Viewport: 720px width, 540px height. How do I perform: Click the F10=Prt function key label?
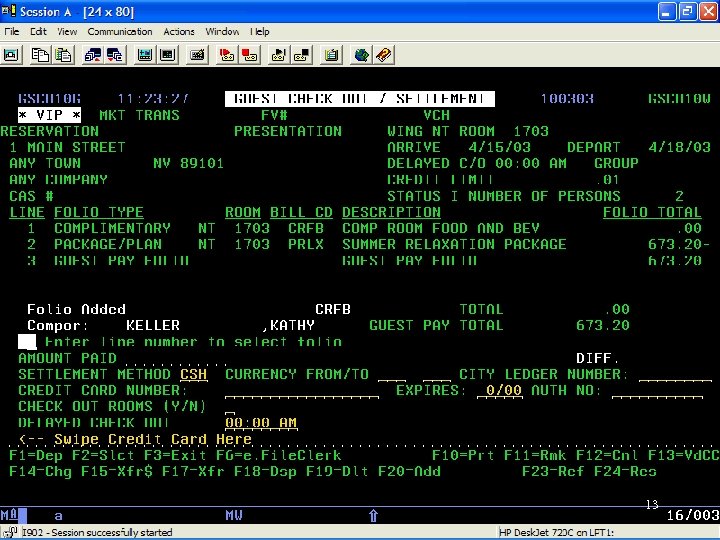coord(463,456)
